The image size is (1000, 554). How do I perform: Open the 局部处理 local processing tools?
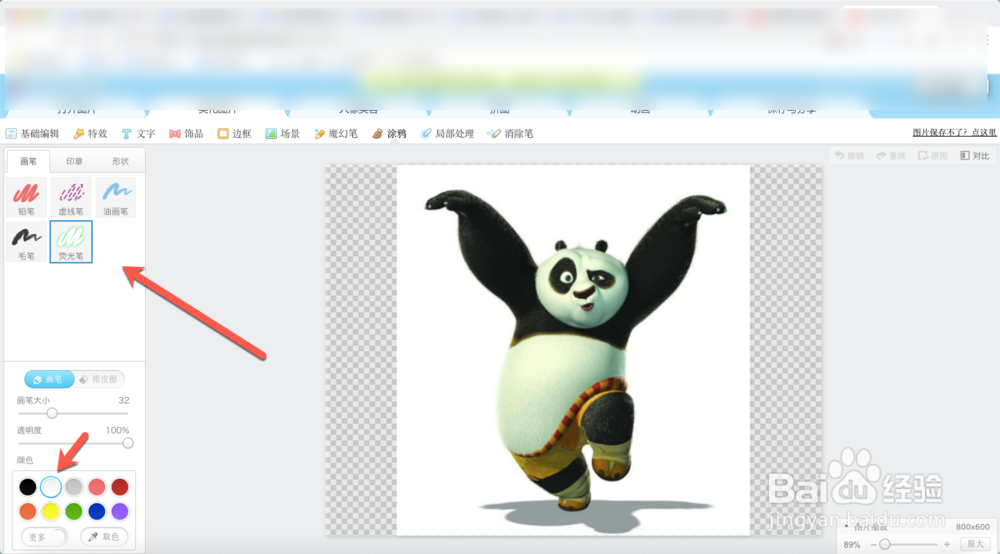447,133
